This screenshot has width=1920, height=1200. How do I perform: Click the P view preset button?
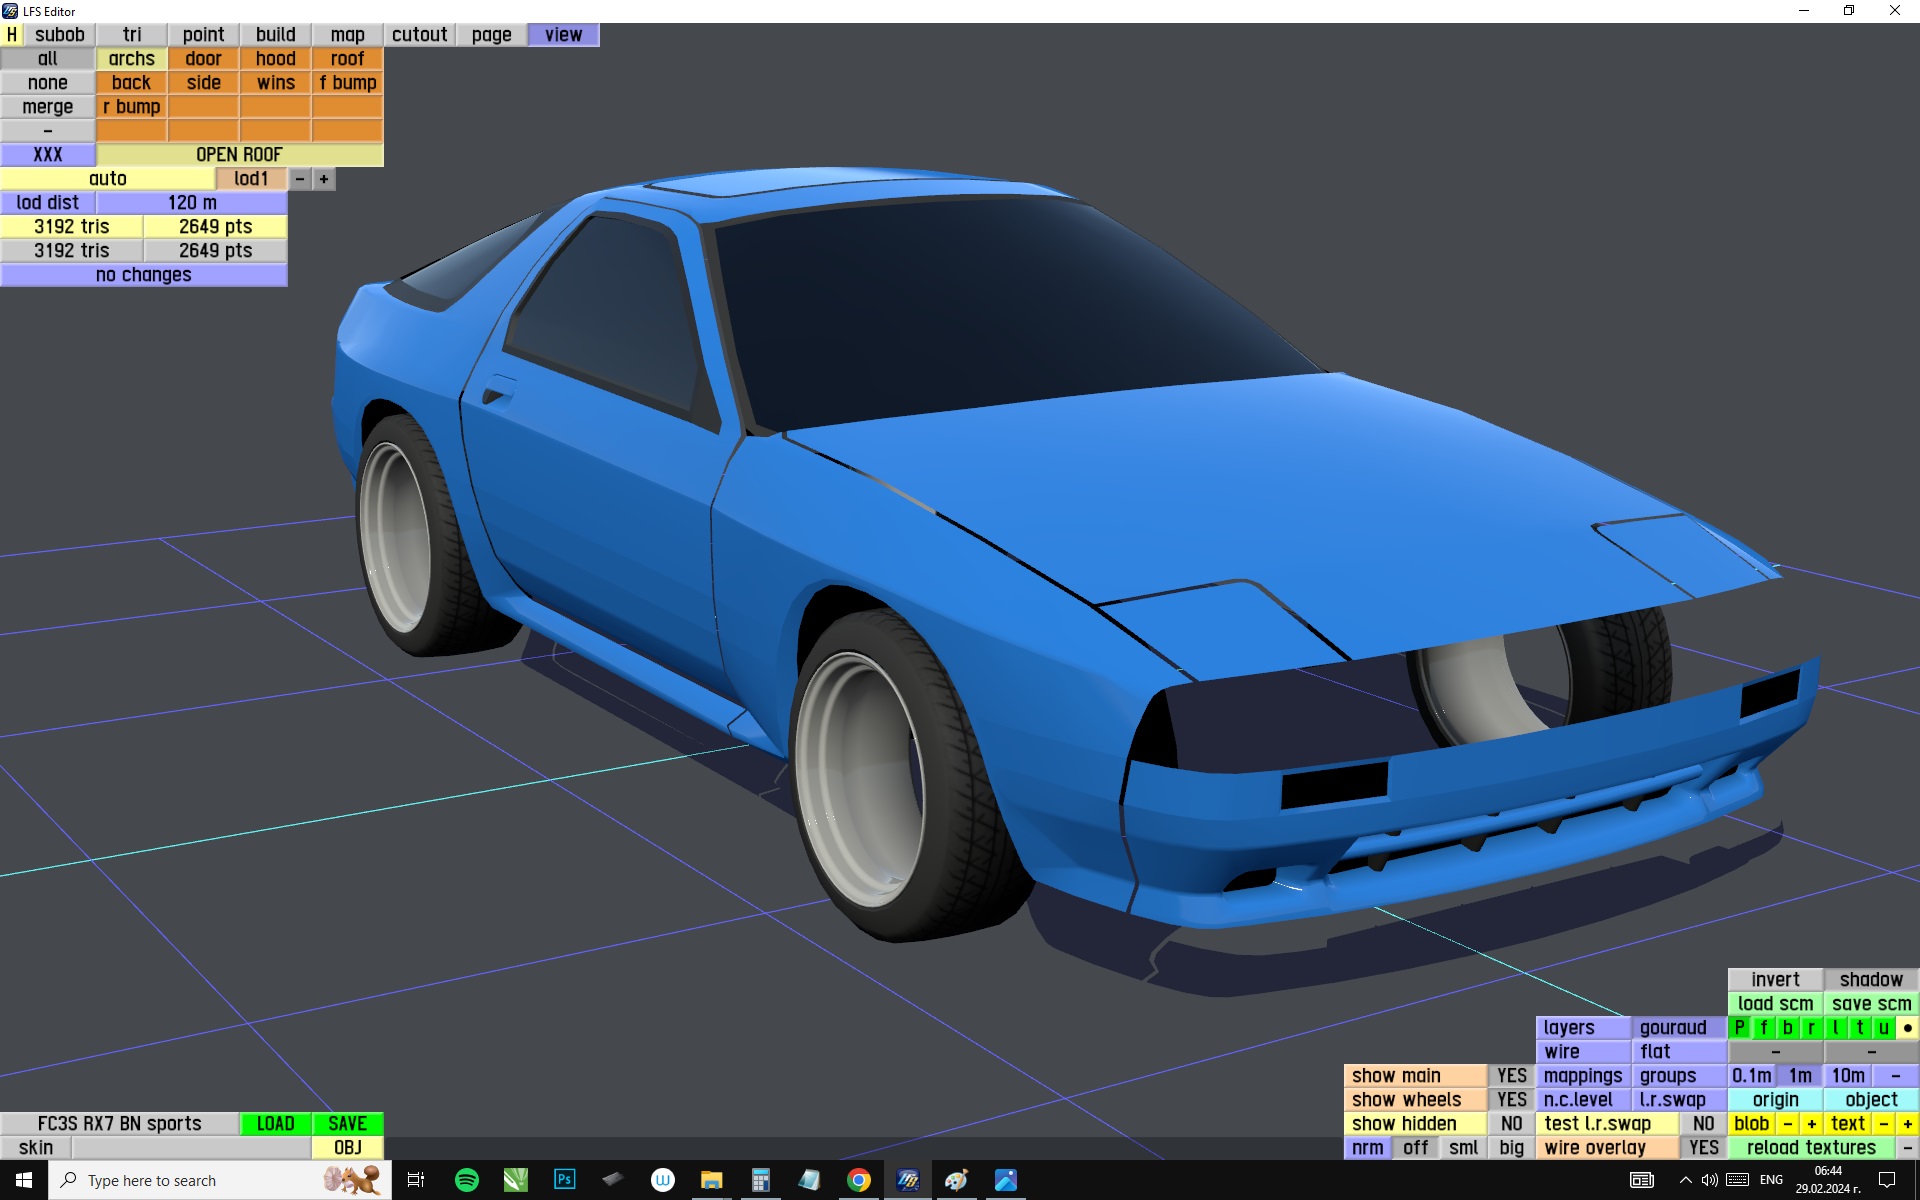click(1739, 1027)
